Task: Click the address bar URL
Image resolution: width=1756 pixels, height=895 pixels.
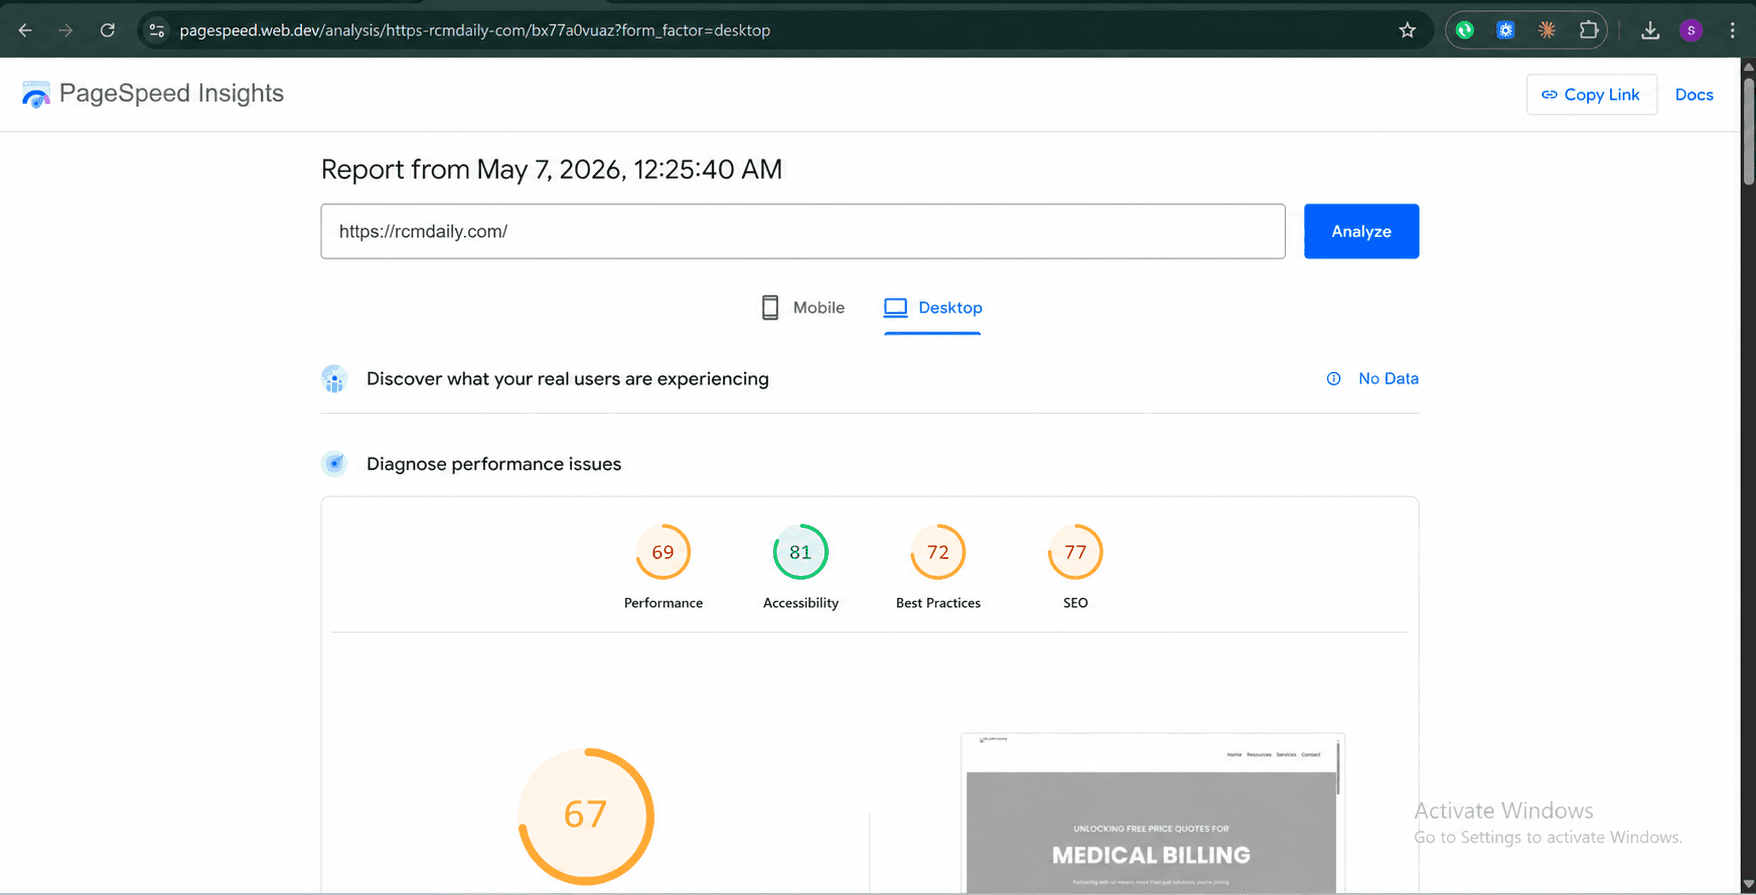Action: 475,30
